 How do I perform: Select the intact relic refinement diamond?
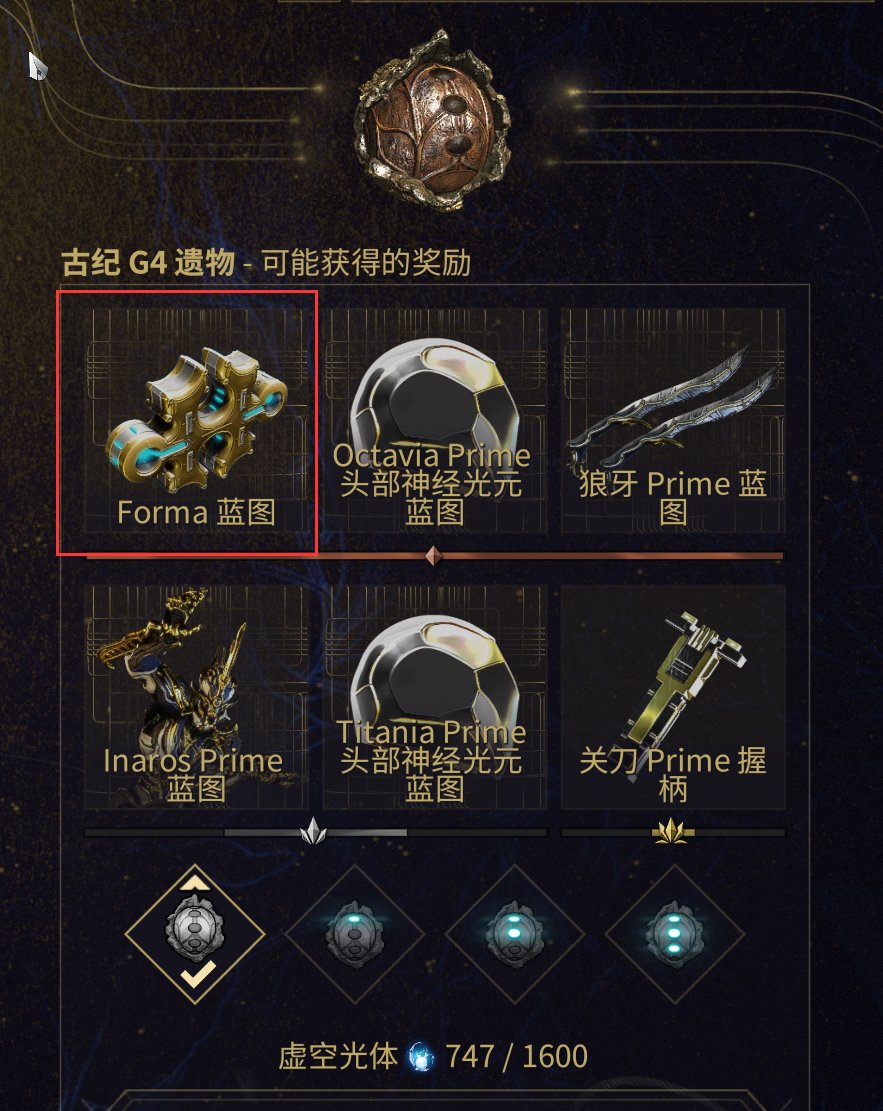click(195, 934)
